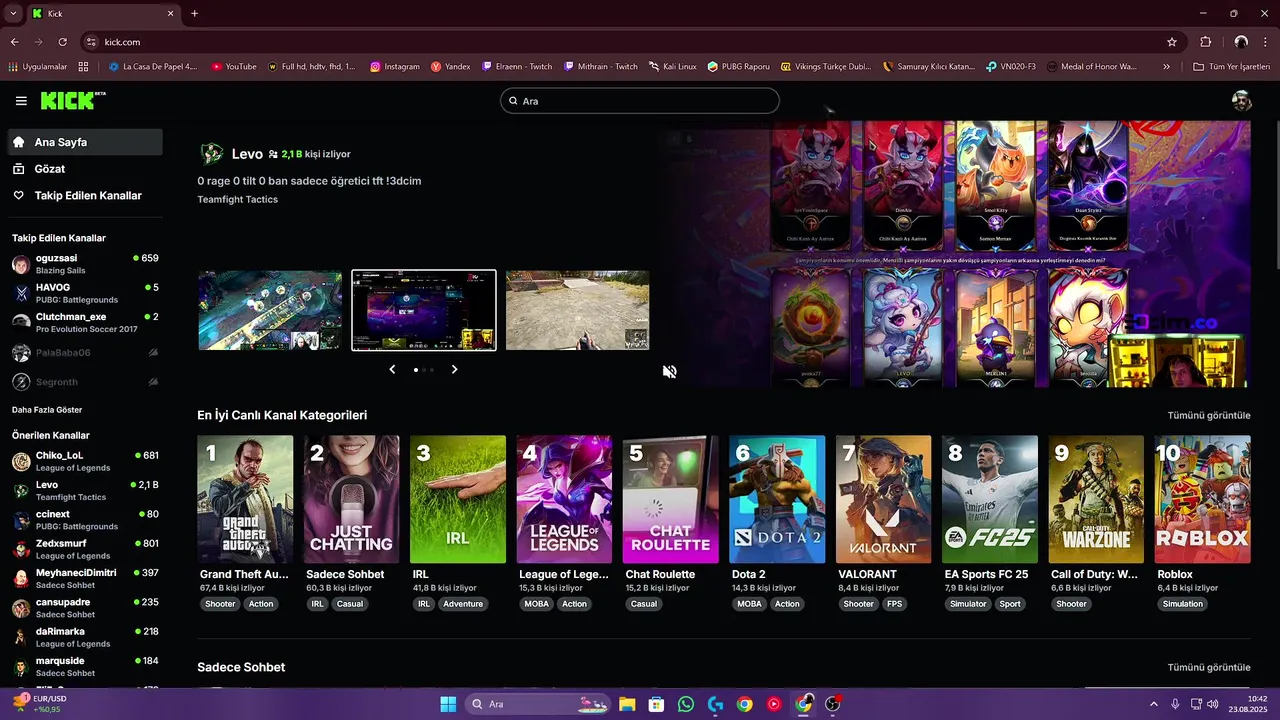Open the tab search dropdown arrow
This screenshot has width=1280, height=720.
14,14
